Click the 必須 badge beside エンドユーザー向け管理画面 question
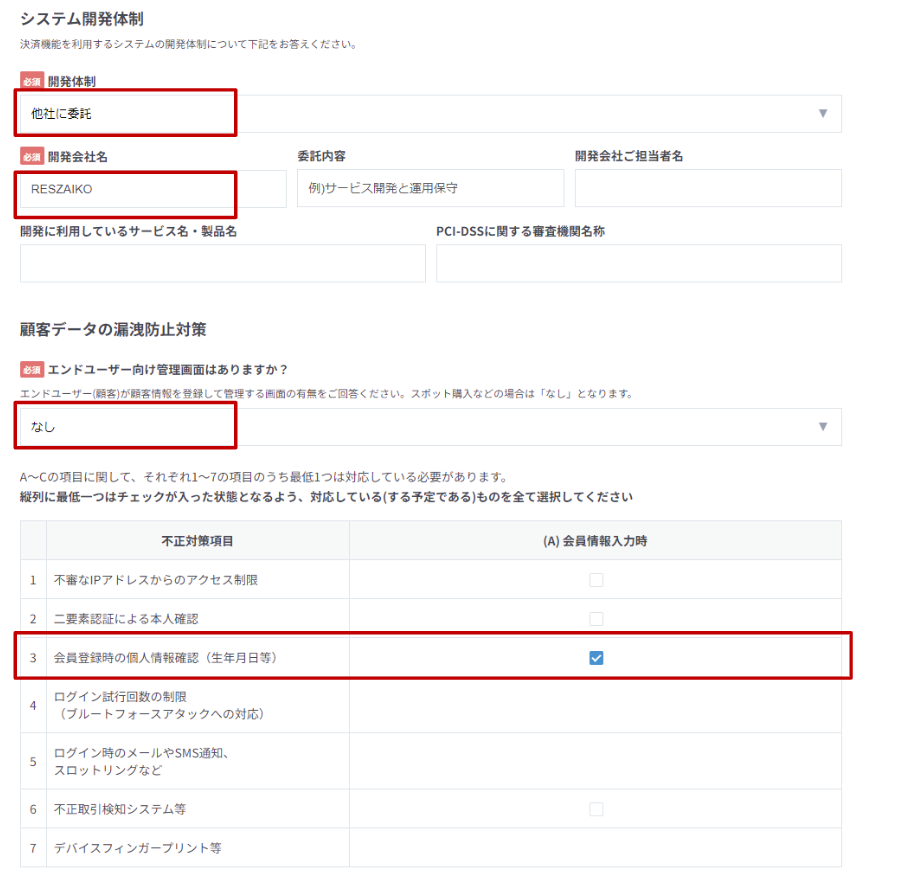Screen dimensions: 916x885 pyautogui.click(x=32, y=369)
